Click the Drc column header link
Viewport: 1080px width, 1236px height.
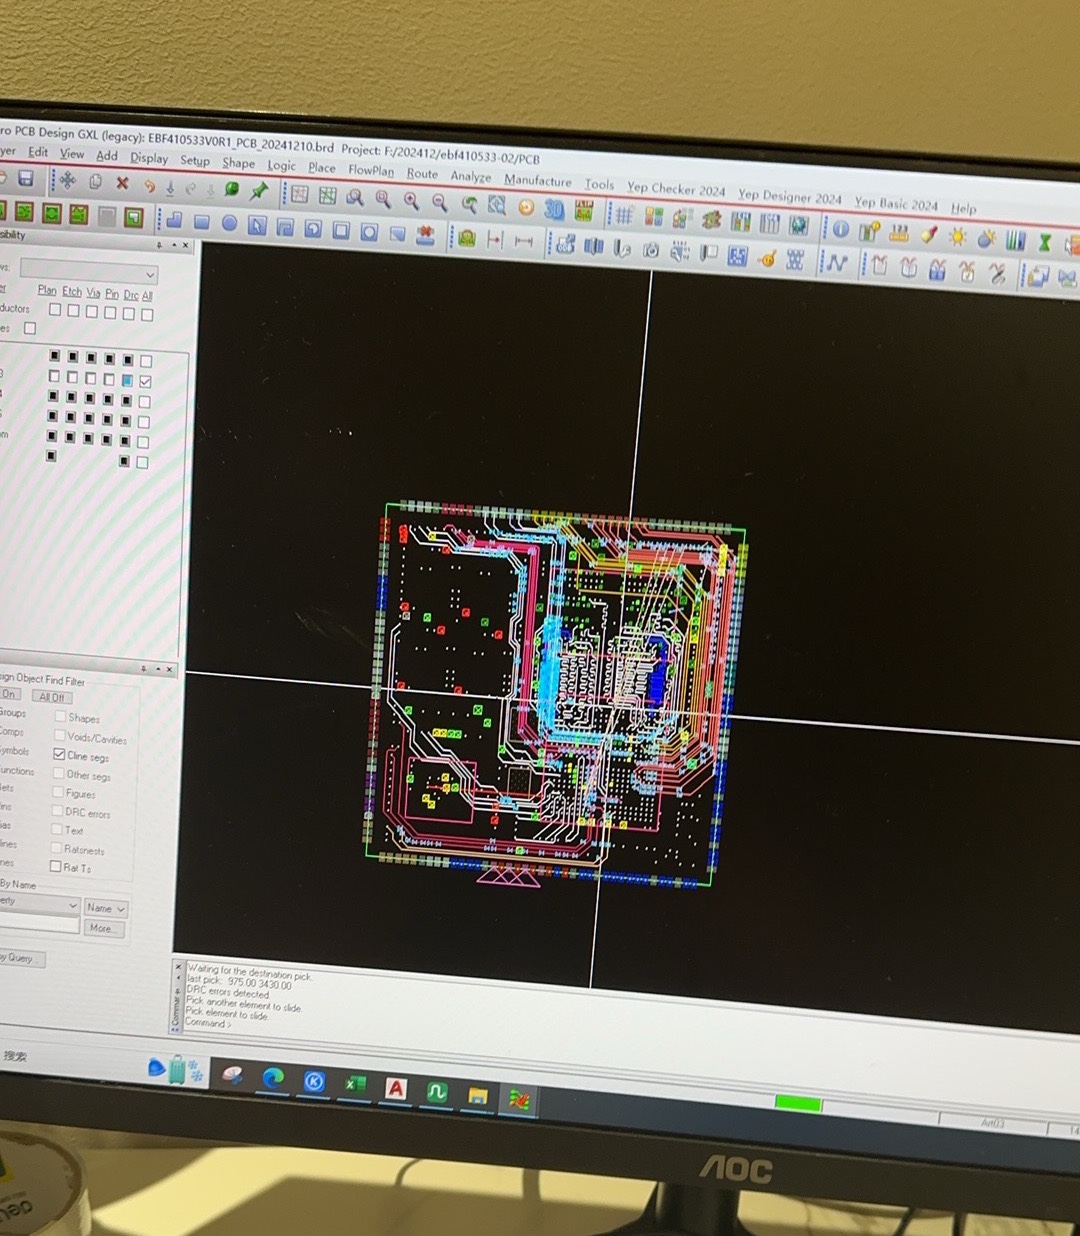(131, 295)
